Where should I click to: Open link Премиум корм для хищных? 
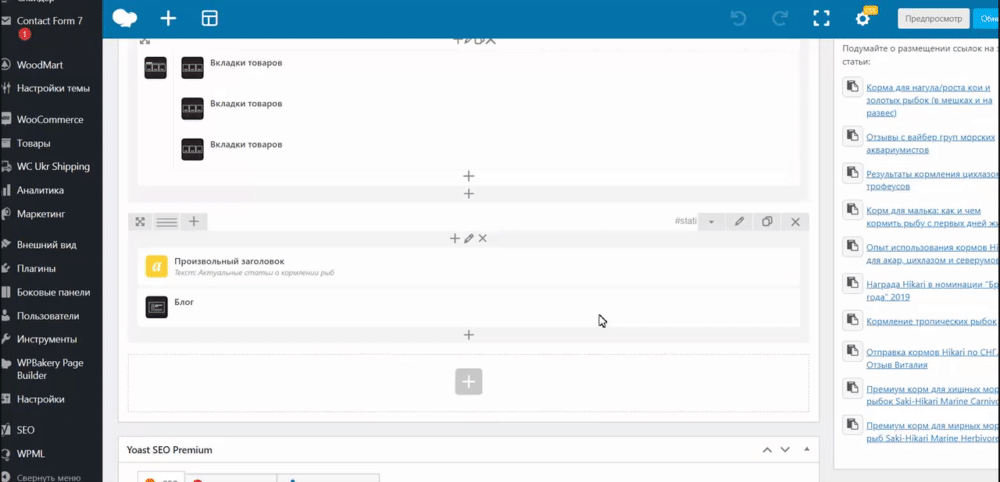pos(932,395)
